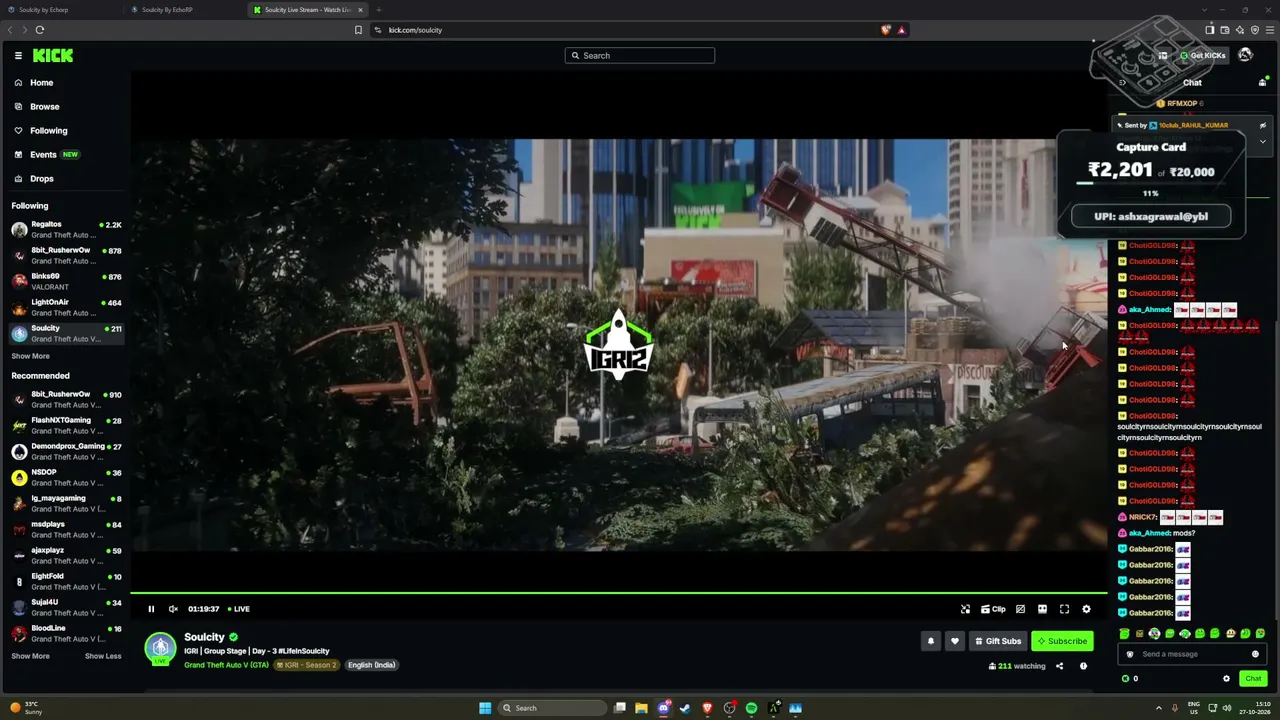Open the player settings gear
This screenshot has height=720, width=1280.
[1086, 609]
